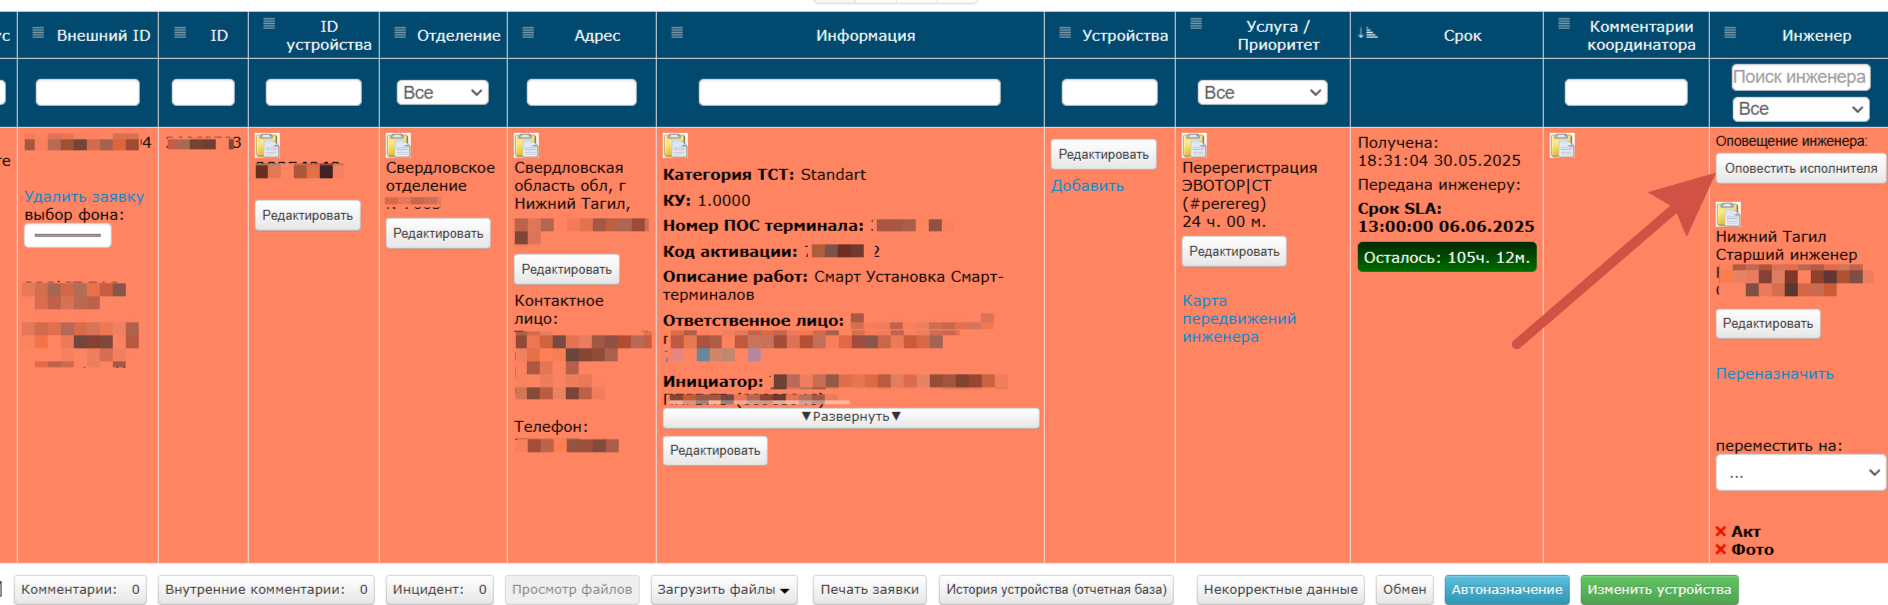Open the Услуга / Приоритет filter dropdown

click(x=1262, y=92)
